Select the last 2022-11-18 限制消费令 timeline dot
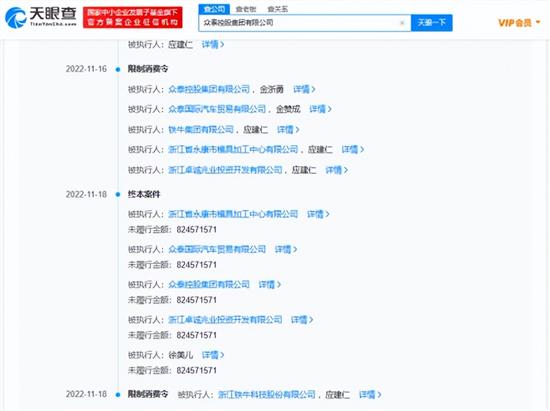 point(118,395)
